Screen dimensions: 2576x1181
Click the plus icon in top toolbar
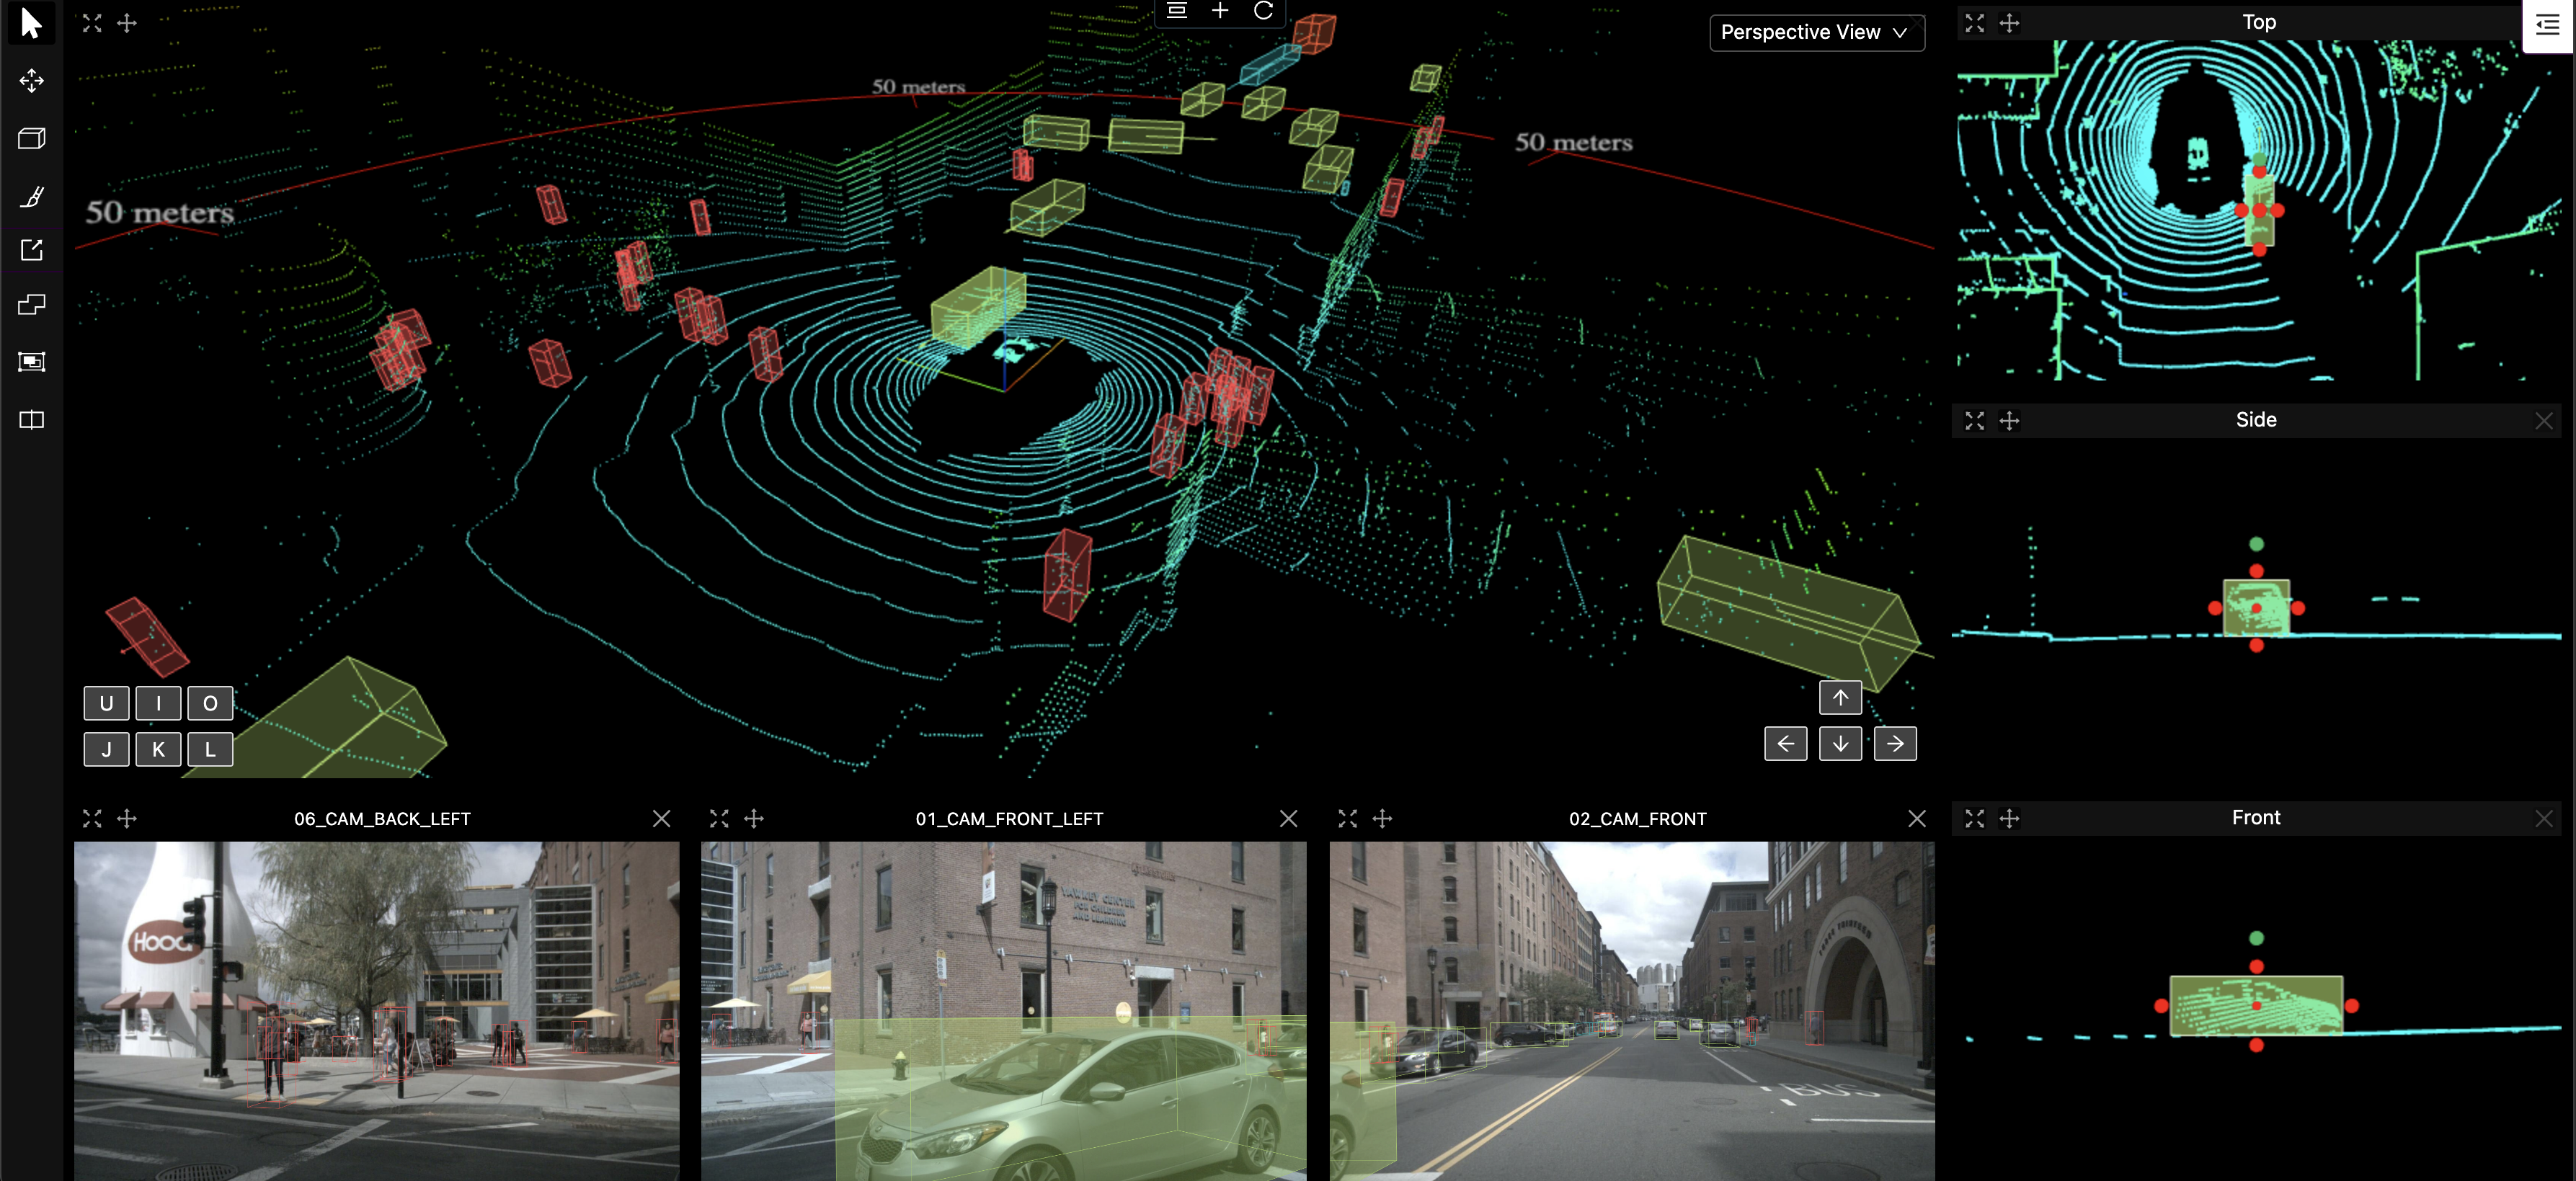coord(1220,11)
